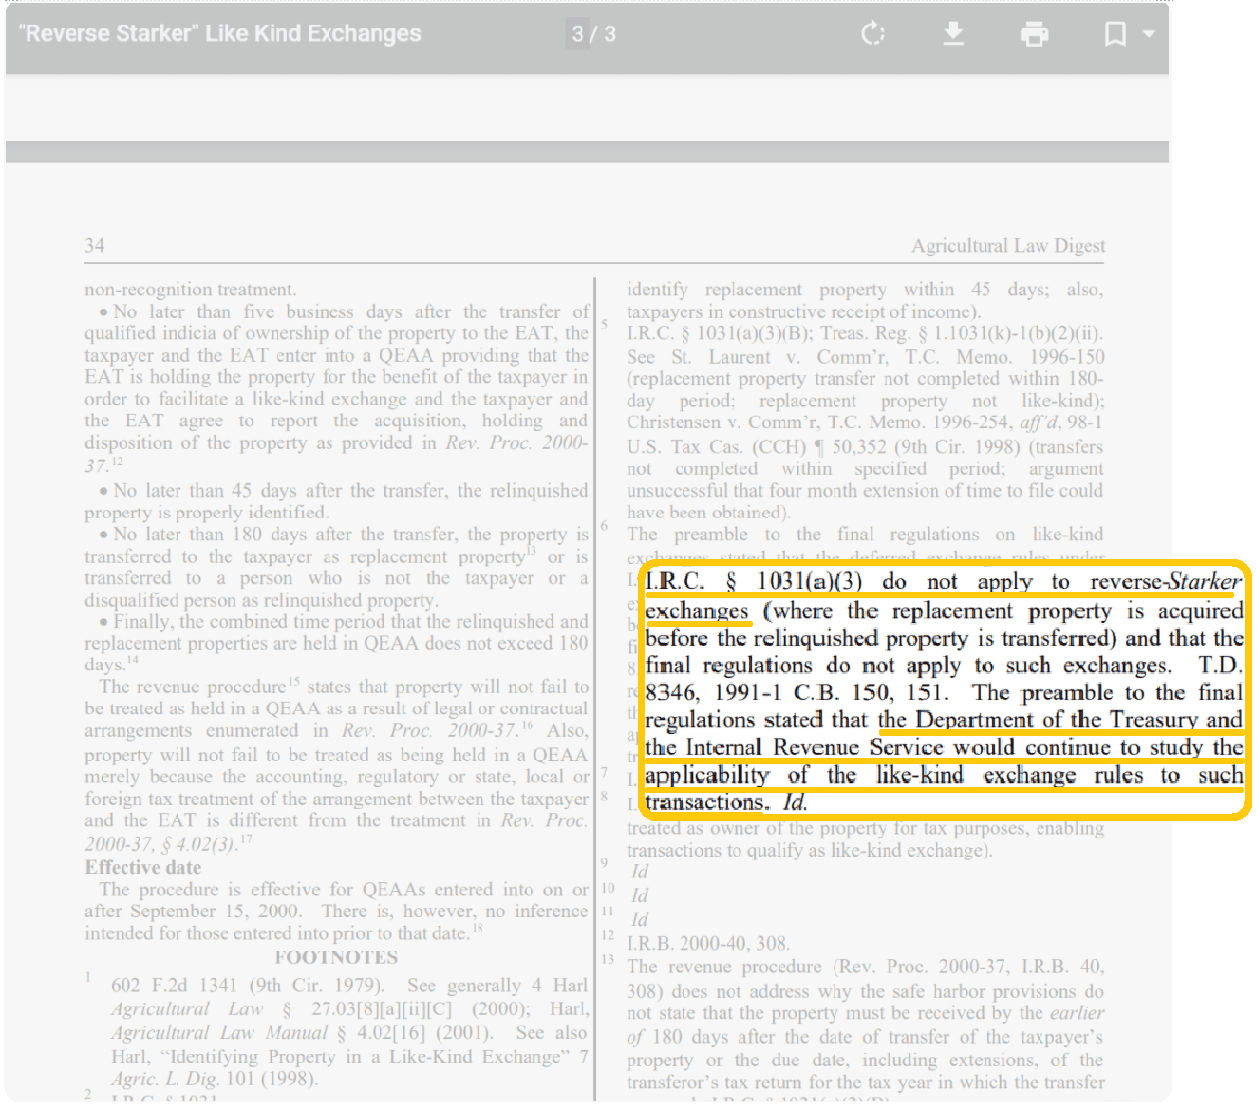Click the underlined word "exchanges" in the highlight

pyautogui.click(x=697, y=611)
